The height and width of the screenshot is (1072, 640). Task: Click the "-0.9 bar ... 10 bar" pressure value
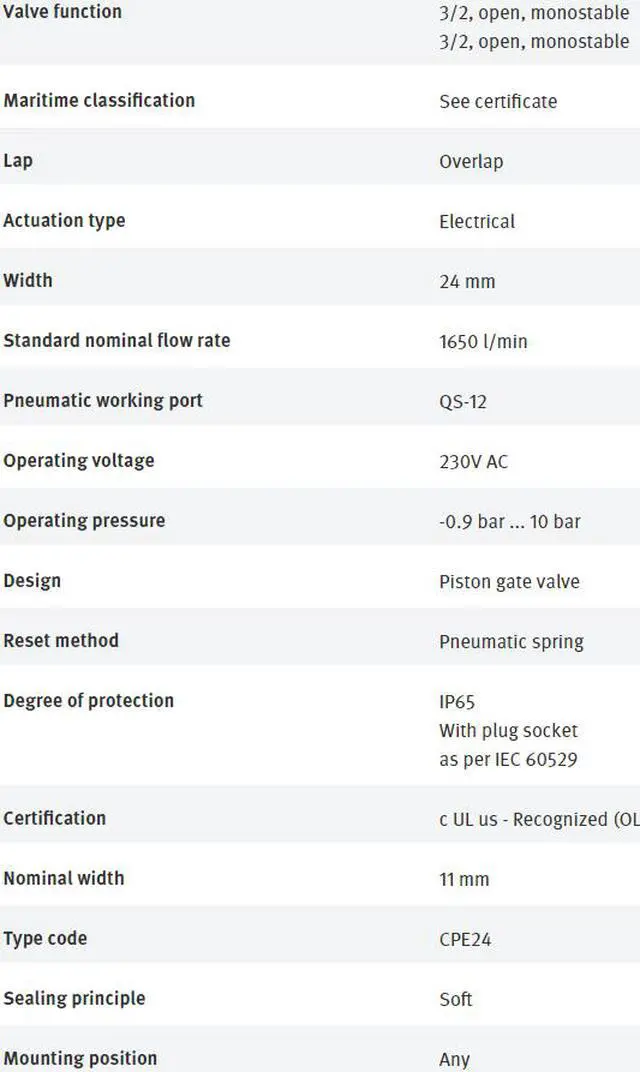510,521
